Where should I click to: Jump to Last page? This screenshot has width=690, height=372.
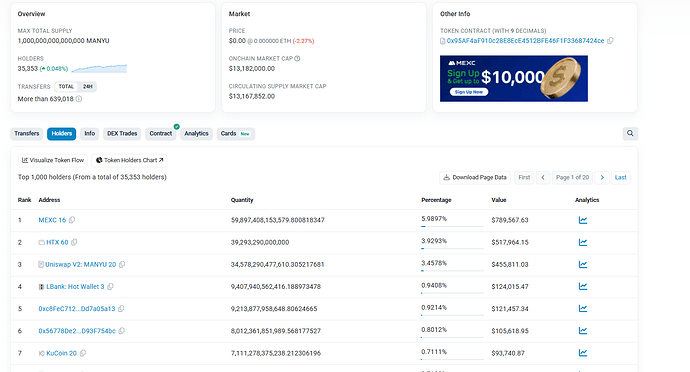pyautogui.click(x=620, y=177)
